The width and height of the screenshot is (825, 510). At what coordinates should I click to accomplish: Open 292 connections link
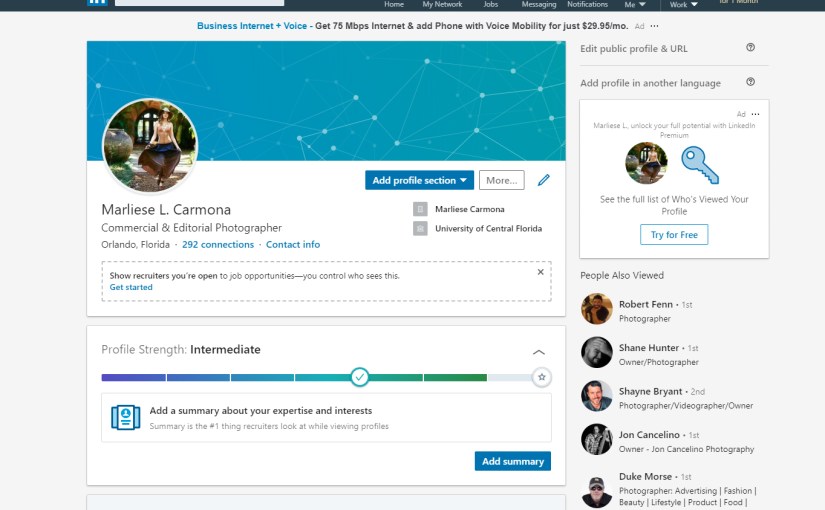[218, 244]
